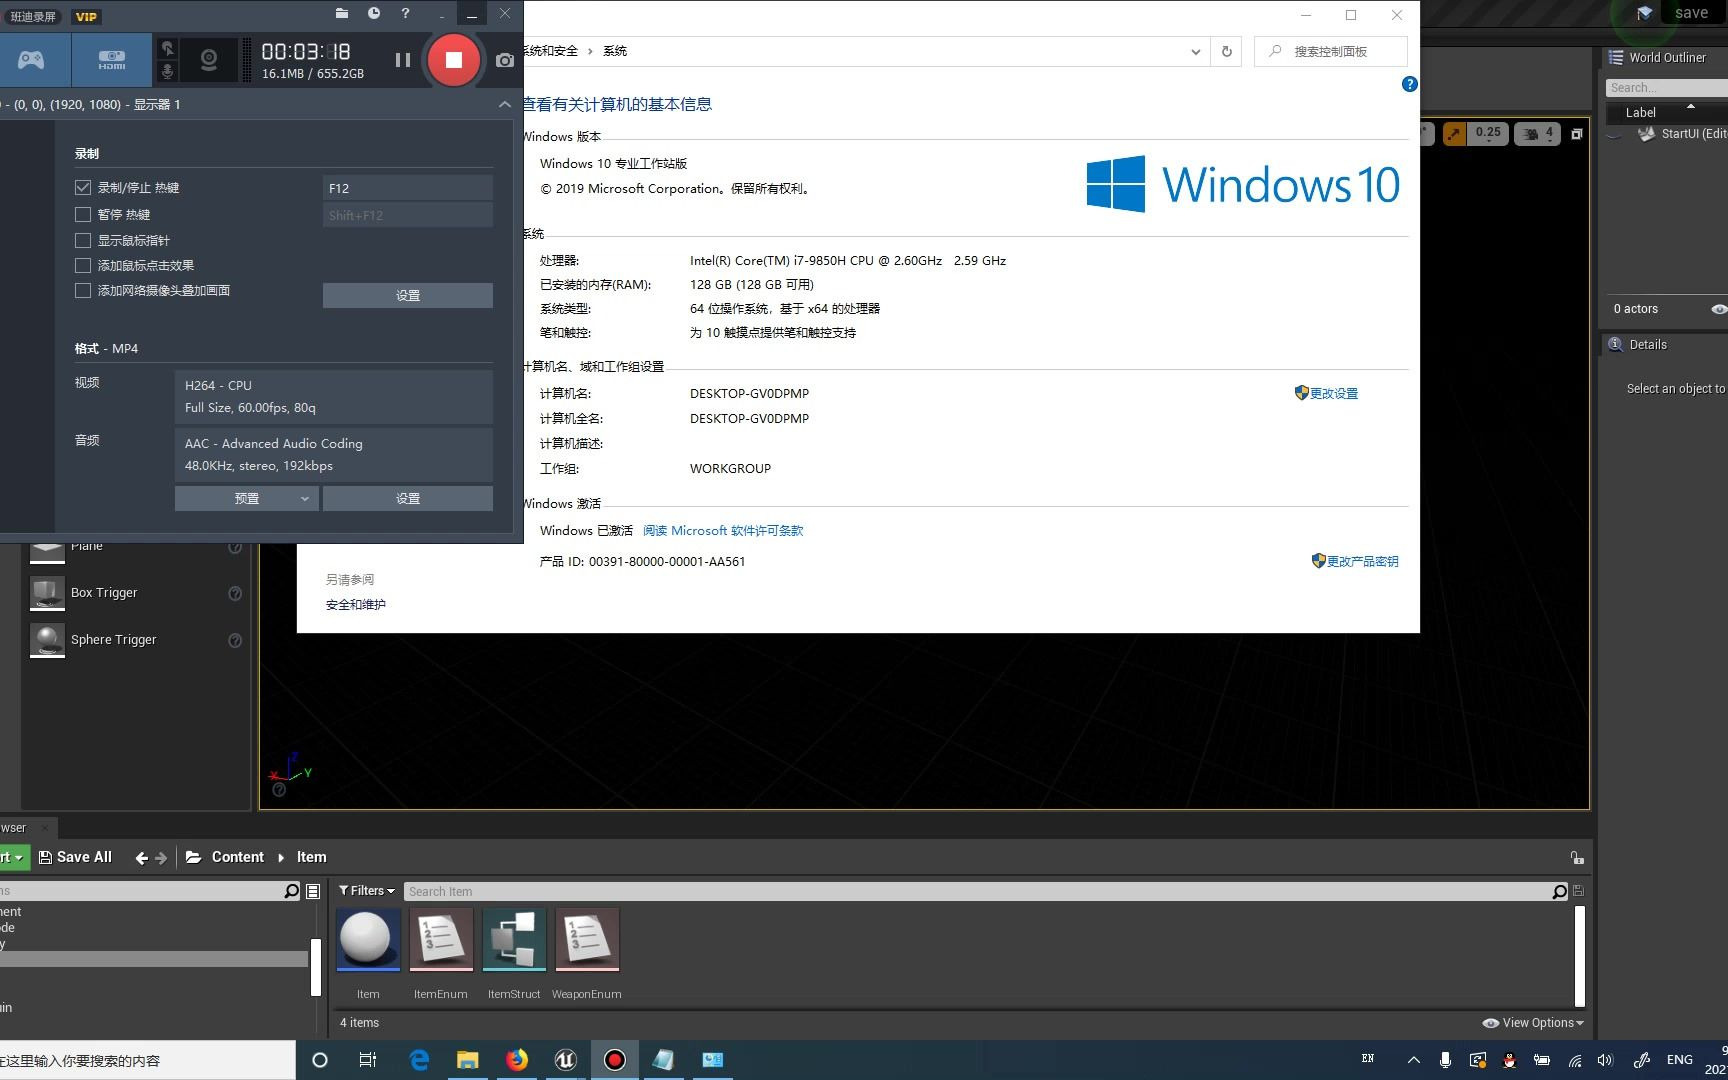Select HDMI device recording mode

[112, 60]
